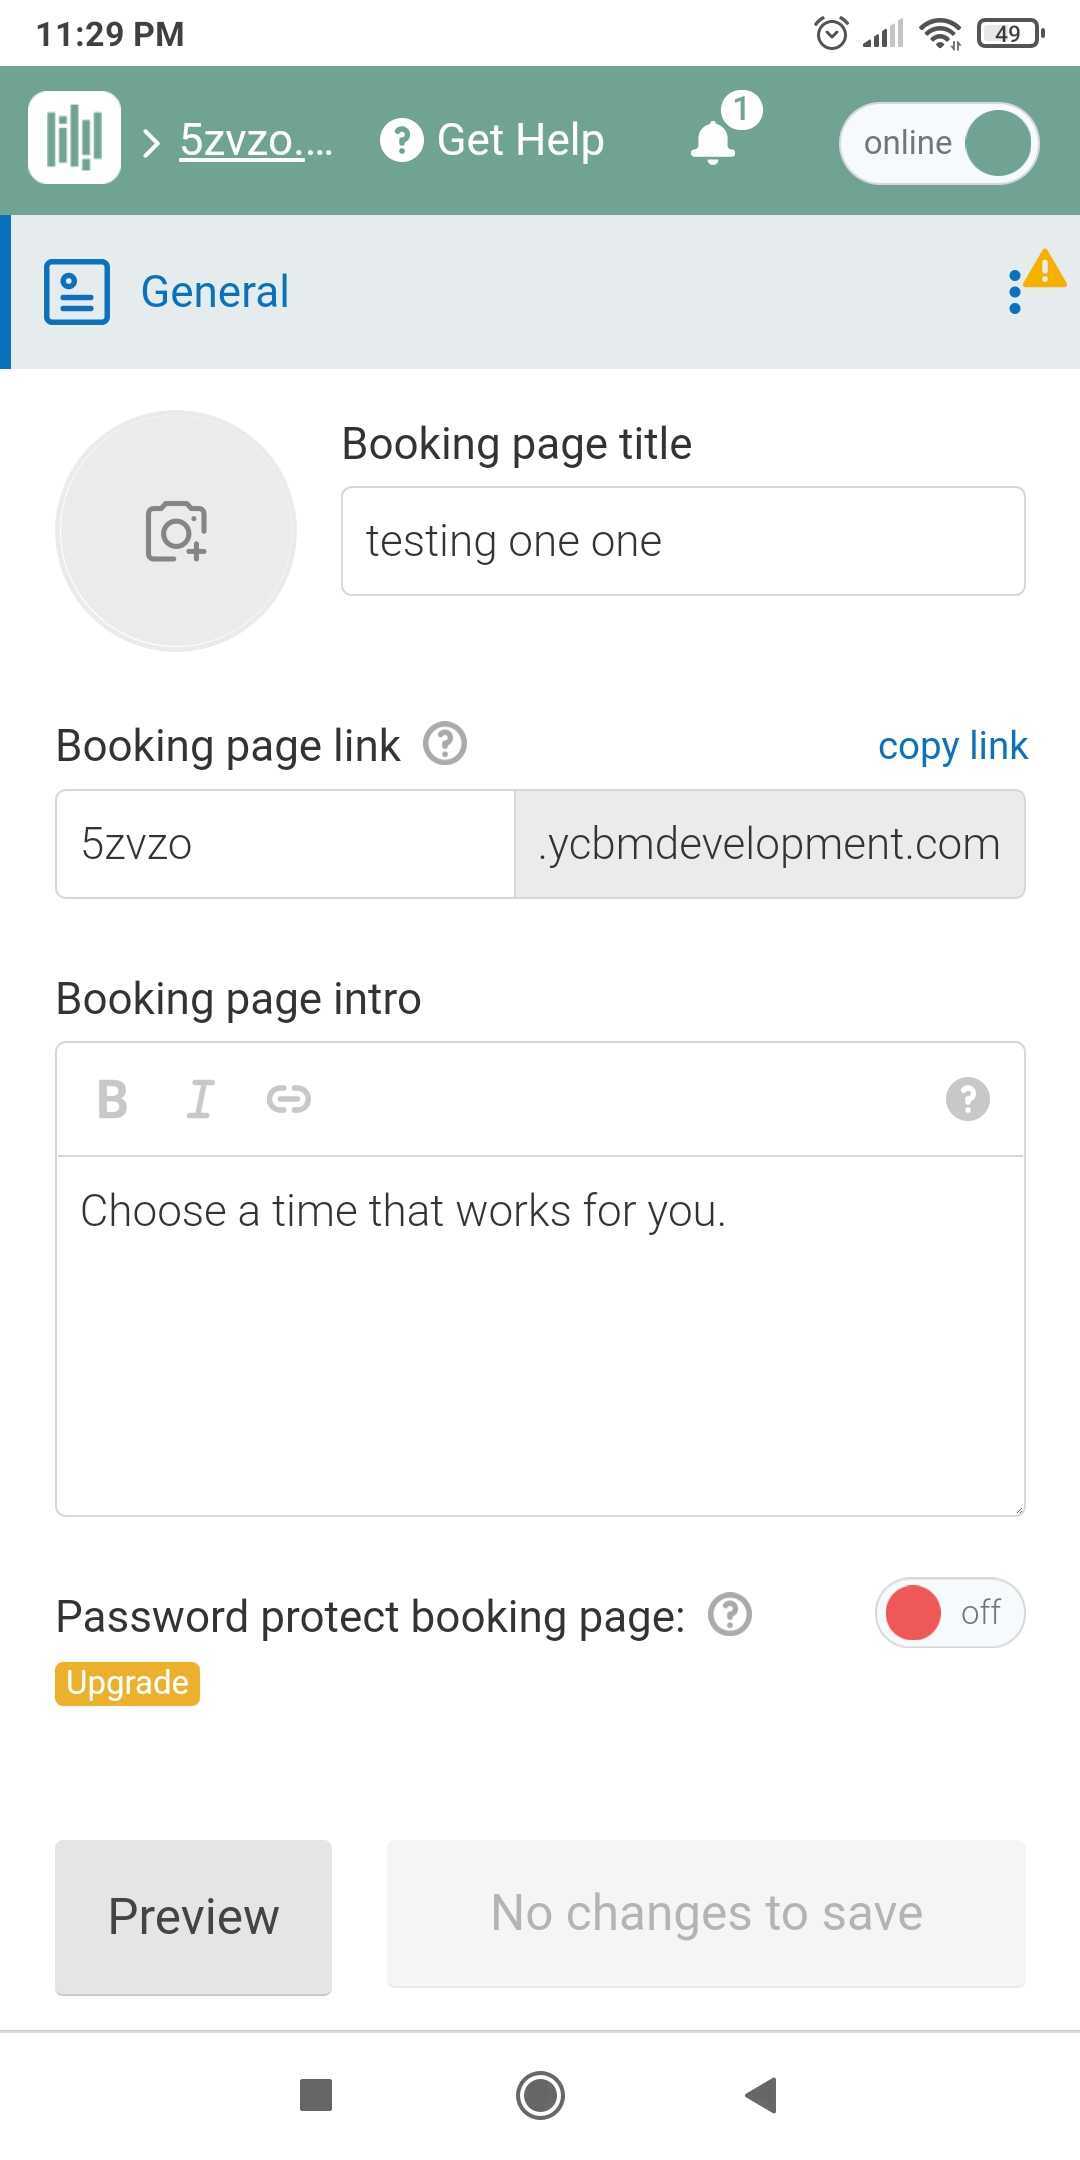Click the yellow Upgrade badge
1080x2160 pixels.
[128, 1683]
